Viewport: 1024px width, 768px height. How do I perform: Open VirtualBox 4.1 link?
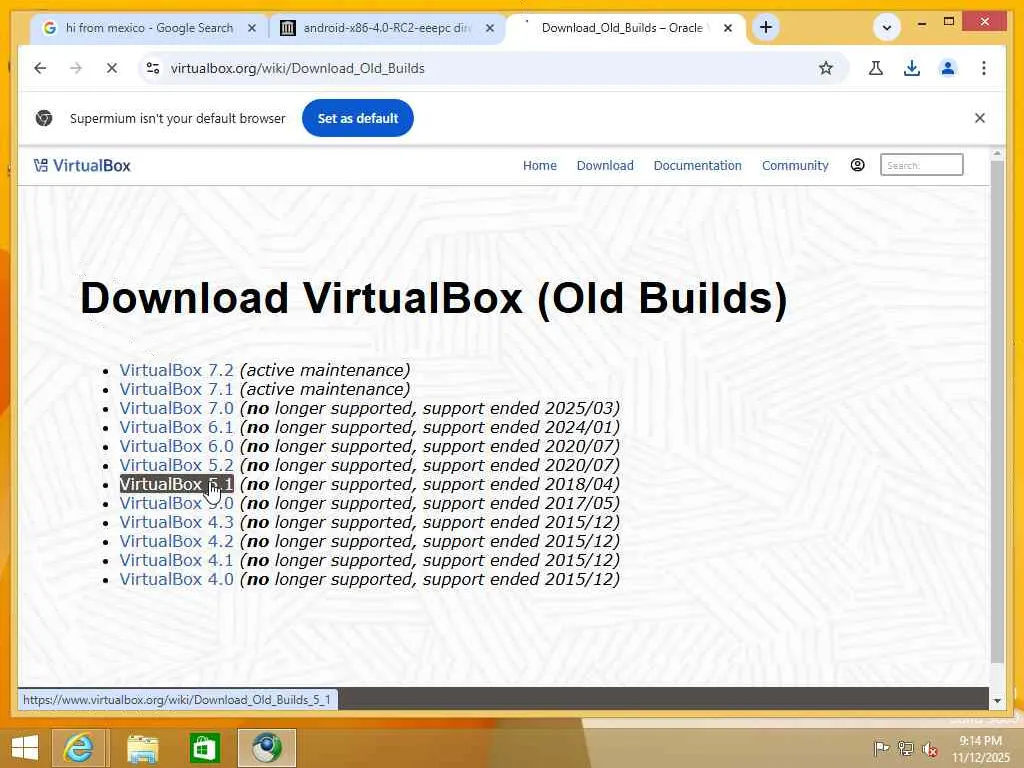coord(176,560)
